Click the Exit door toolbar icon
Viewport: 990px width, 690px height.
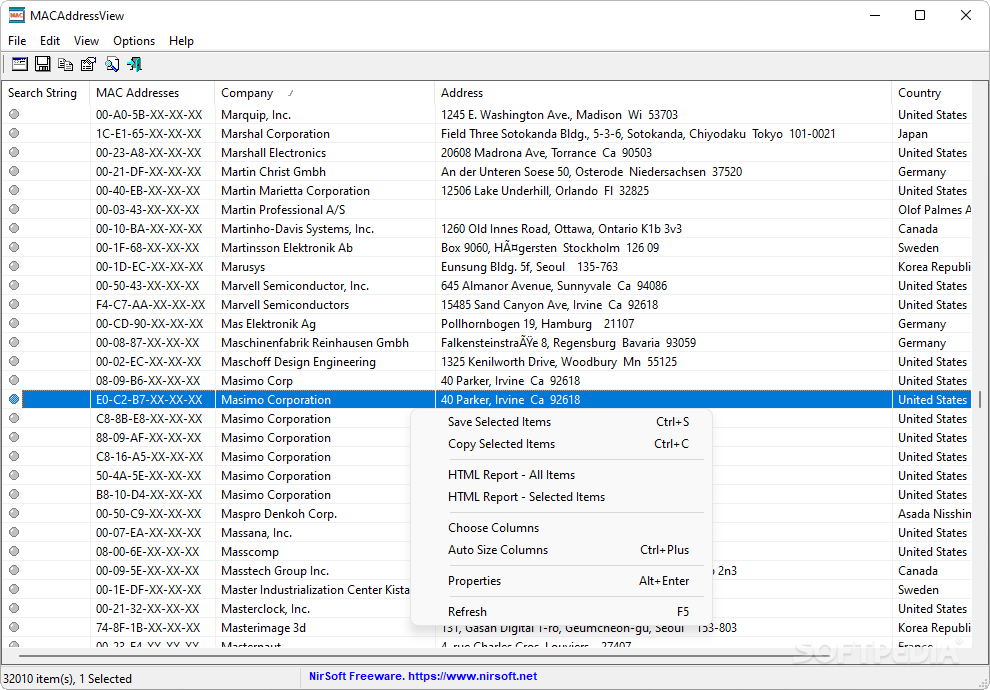[134, 64]
